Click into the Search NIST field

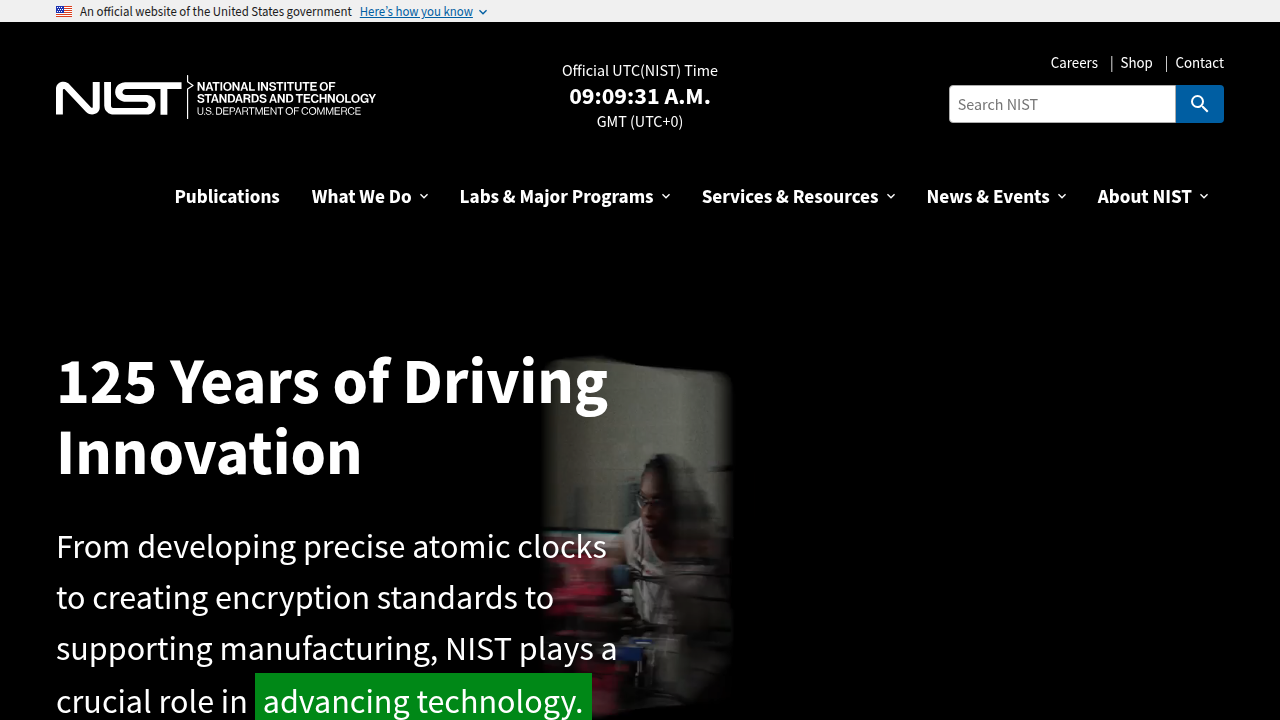coord(1062,104)
